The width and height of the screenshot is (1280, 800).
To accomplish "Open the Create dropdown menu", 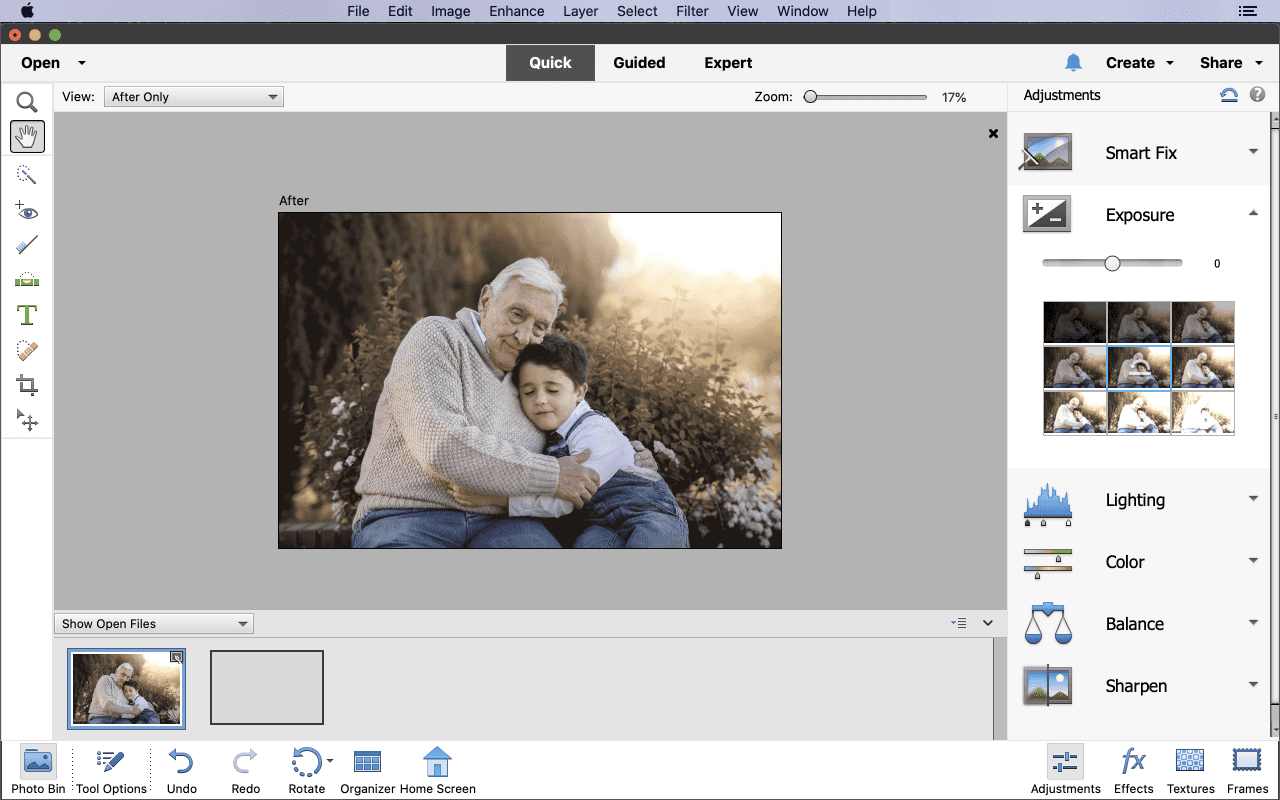I will click(x=1139, y=62).
